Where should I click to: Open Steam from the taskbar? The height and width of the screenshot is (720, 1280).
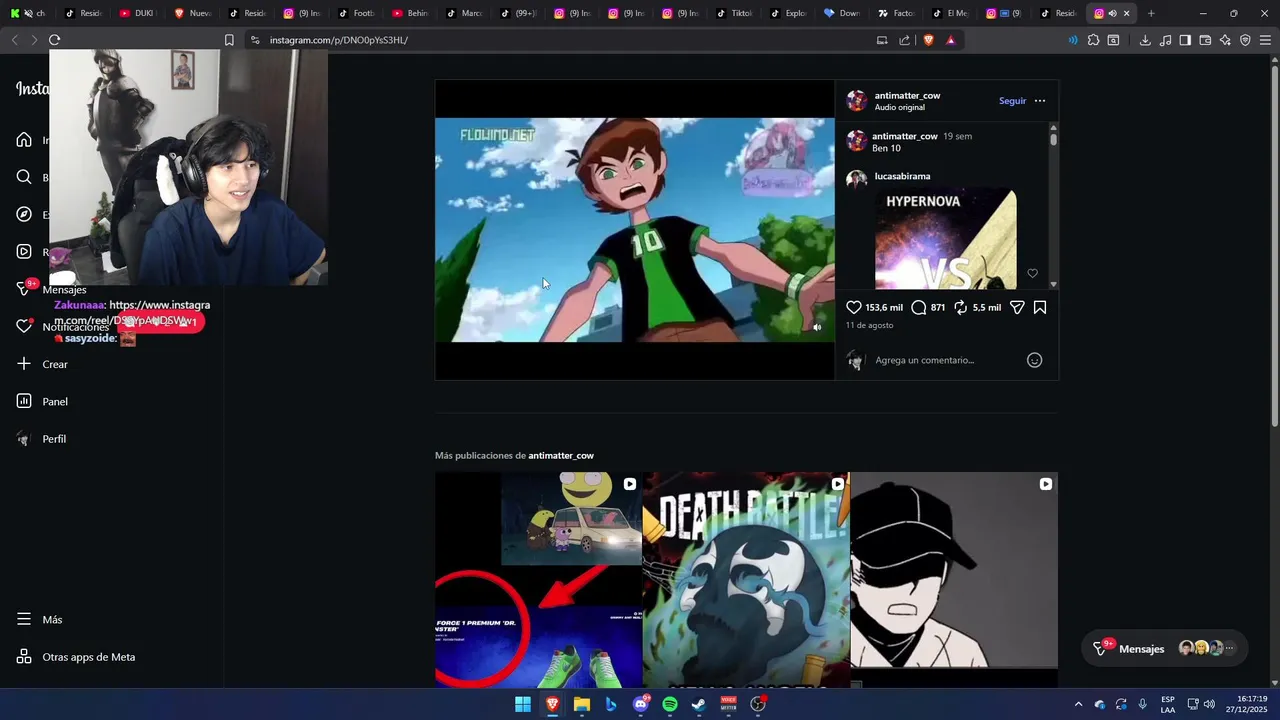pos(699,704)
